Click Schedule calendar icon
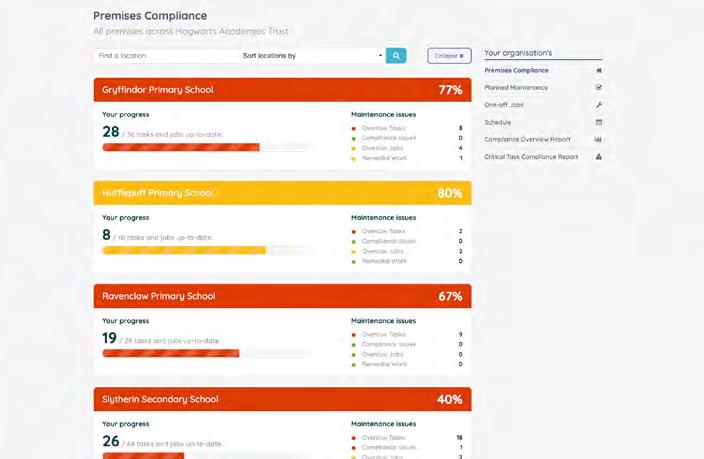704x459 pixels. click(598, 122)
